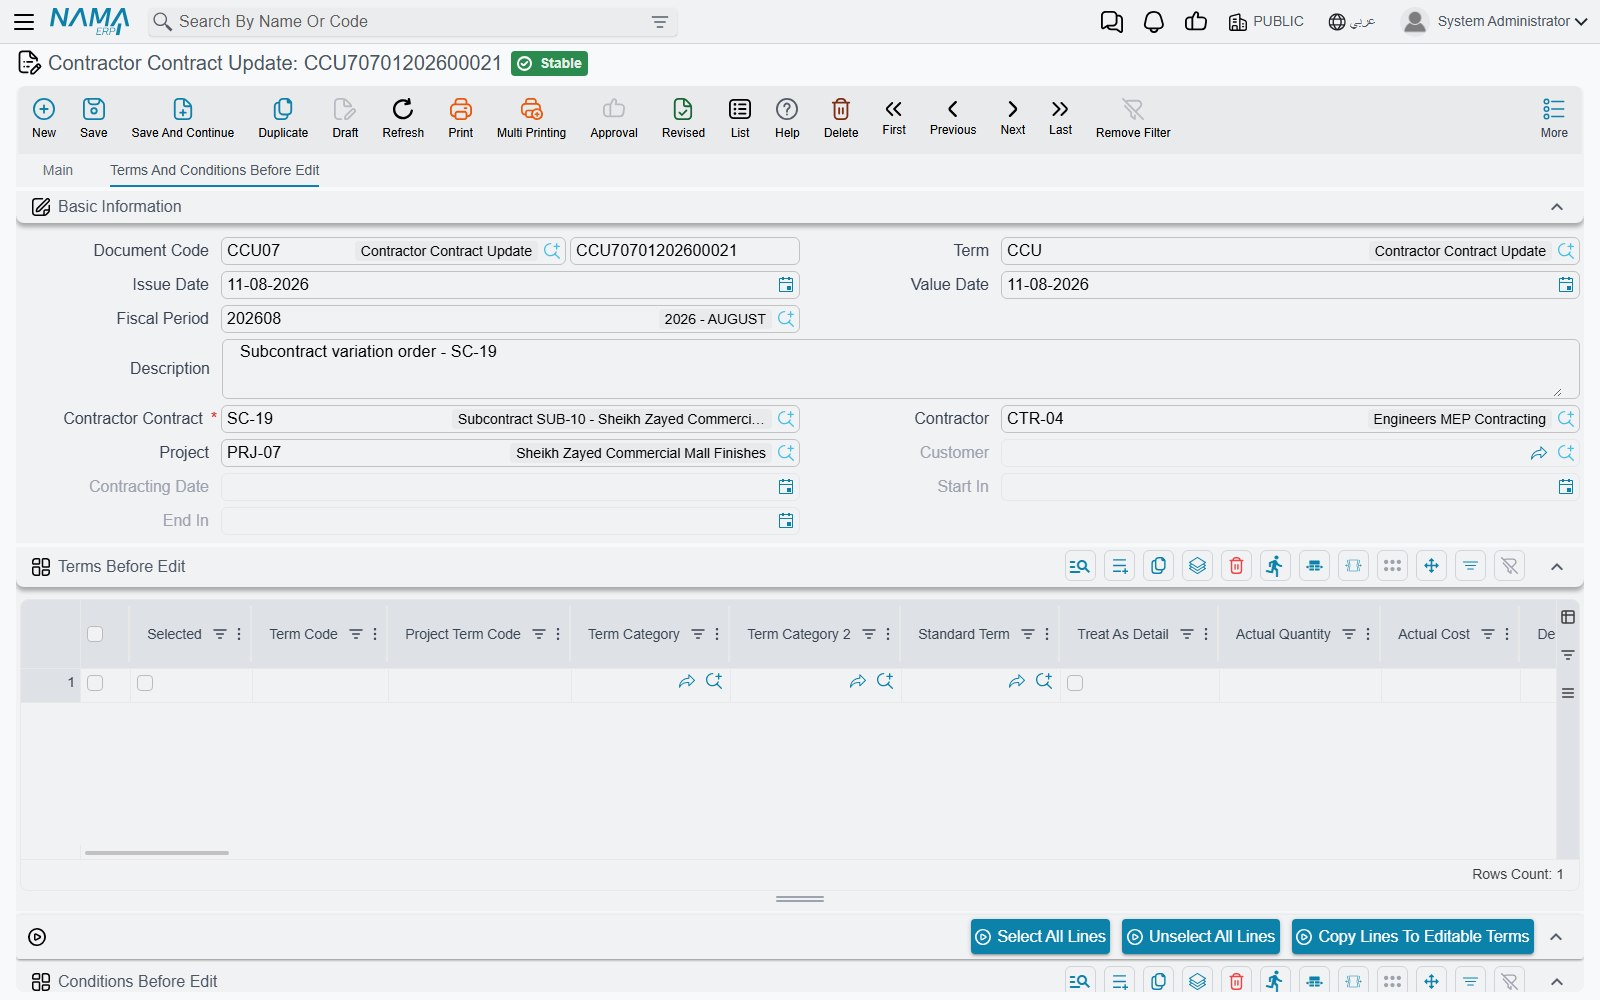Open Terms And Conditions Before Edit tab
The width and height of the screenshot is (1600, 1000).
(x=215, y=170)
